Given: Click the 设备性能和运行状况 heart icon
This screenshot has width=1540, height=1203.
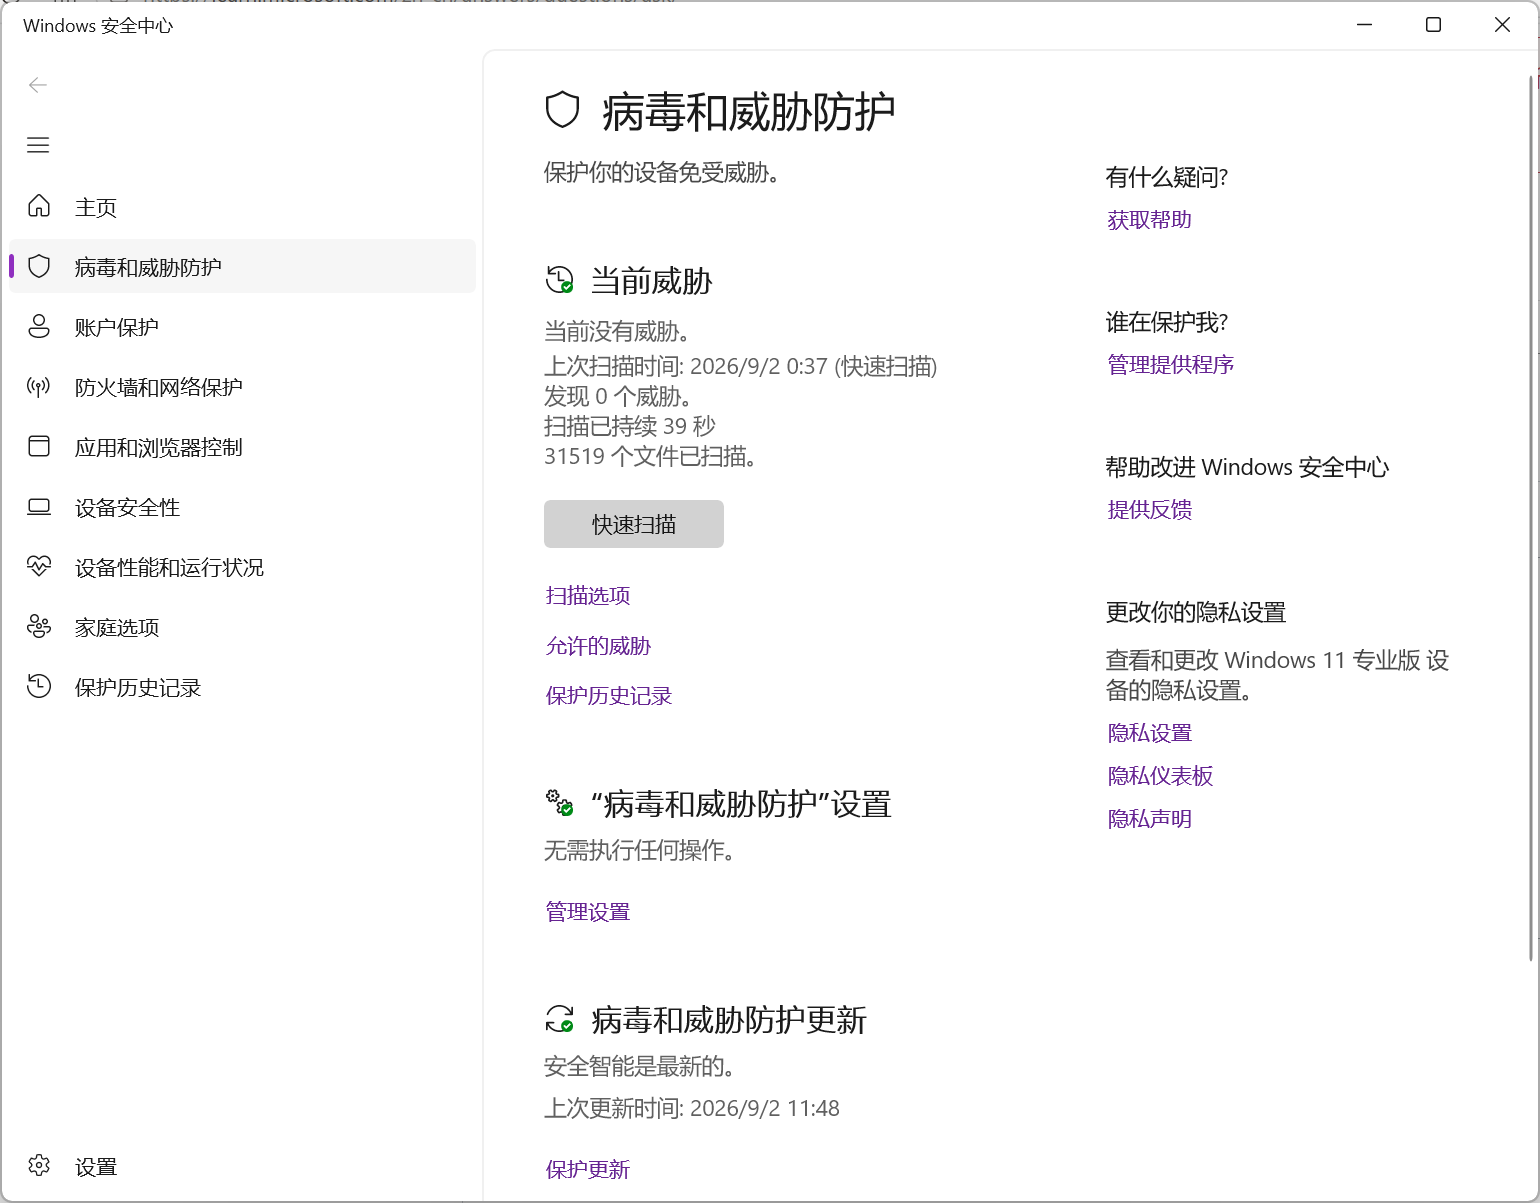Looking at the screenshot, I should (39, 567).
